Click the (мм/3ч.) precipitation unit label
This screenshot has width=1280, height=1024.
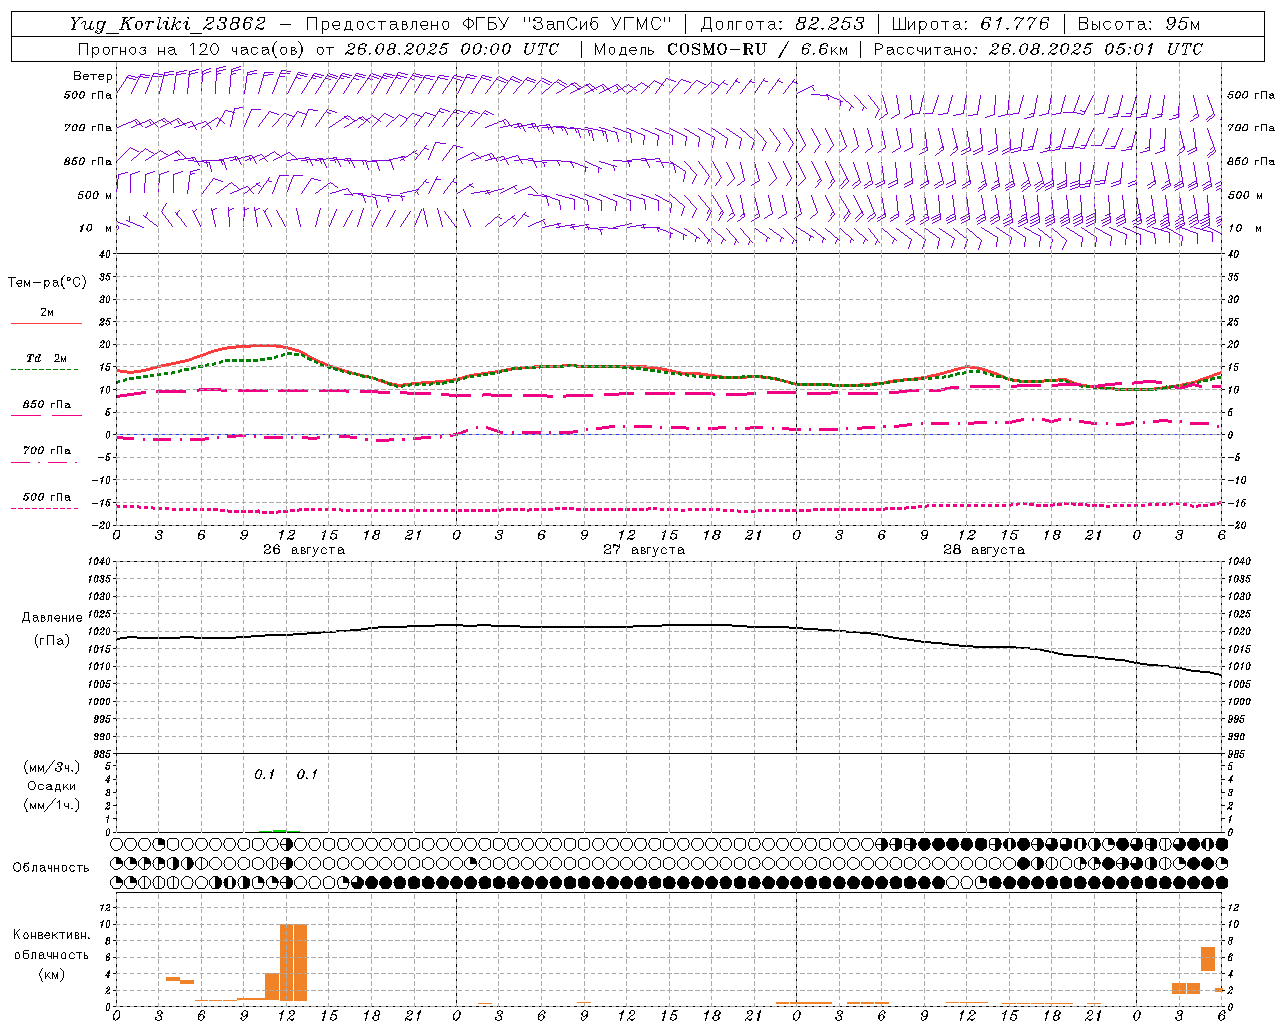point(52,767)
